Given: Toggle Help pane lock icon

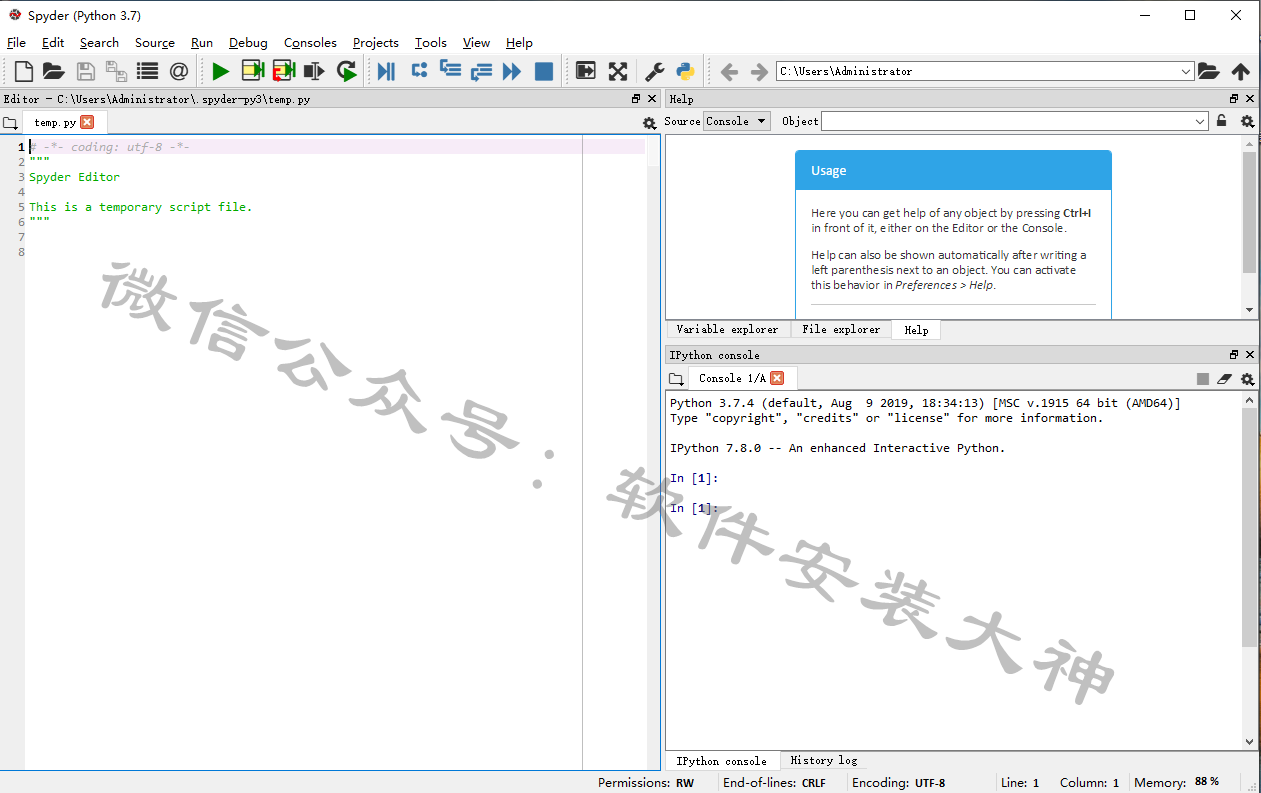Looking at the screenshot, I should coord(1221,121).
